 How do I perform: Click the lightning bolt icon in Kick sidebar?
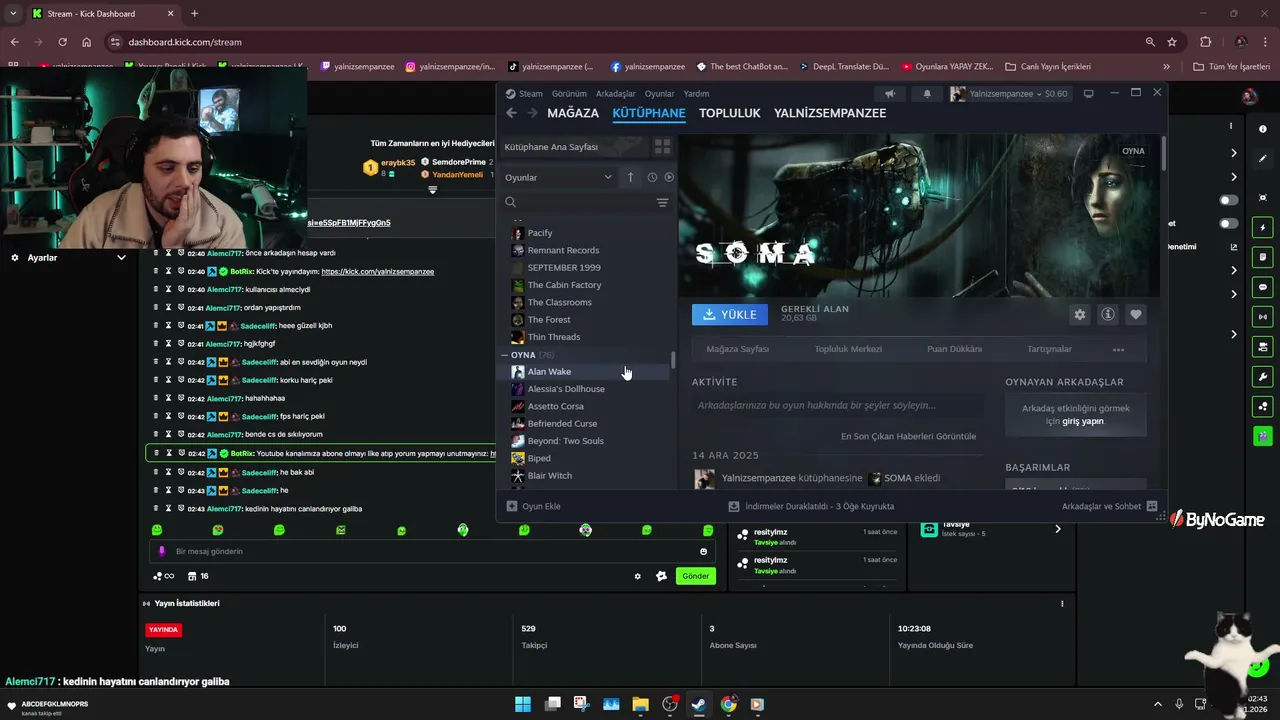[1263, 228]
